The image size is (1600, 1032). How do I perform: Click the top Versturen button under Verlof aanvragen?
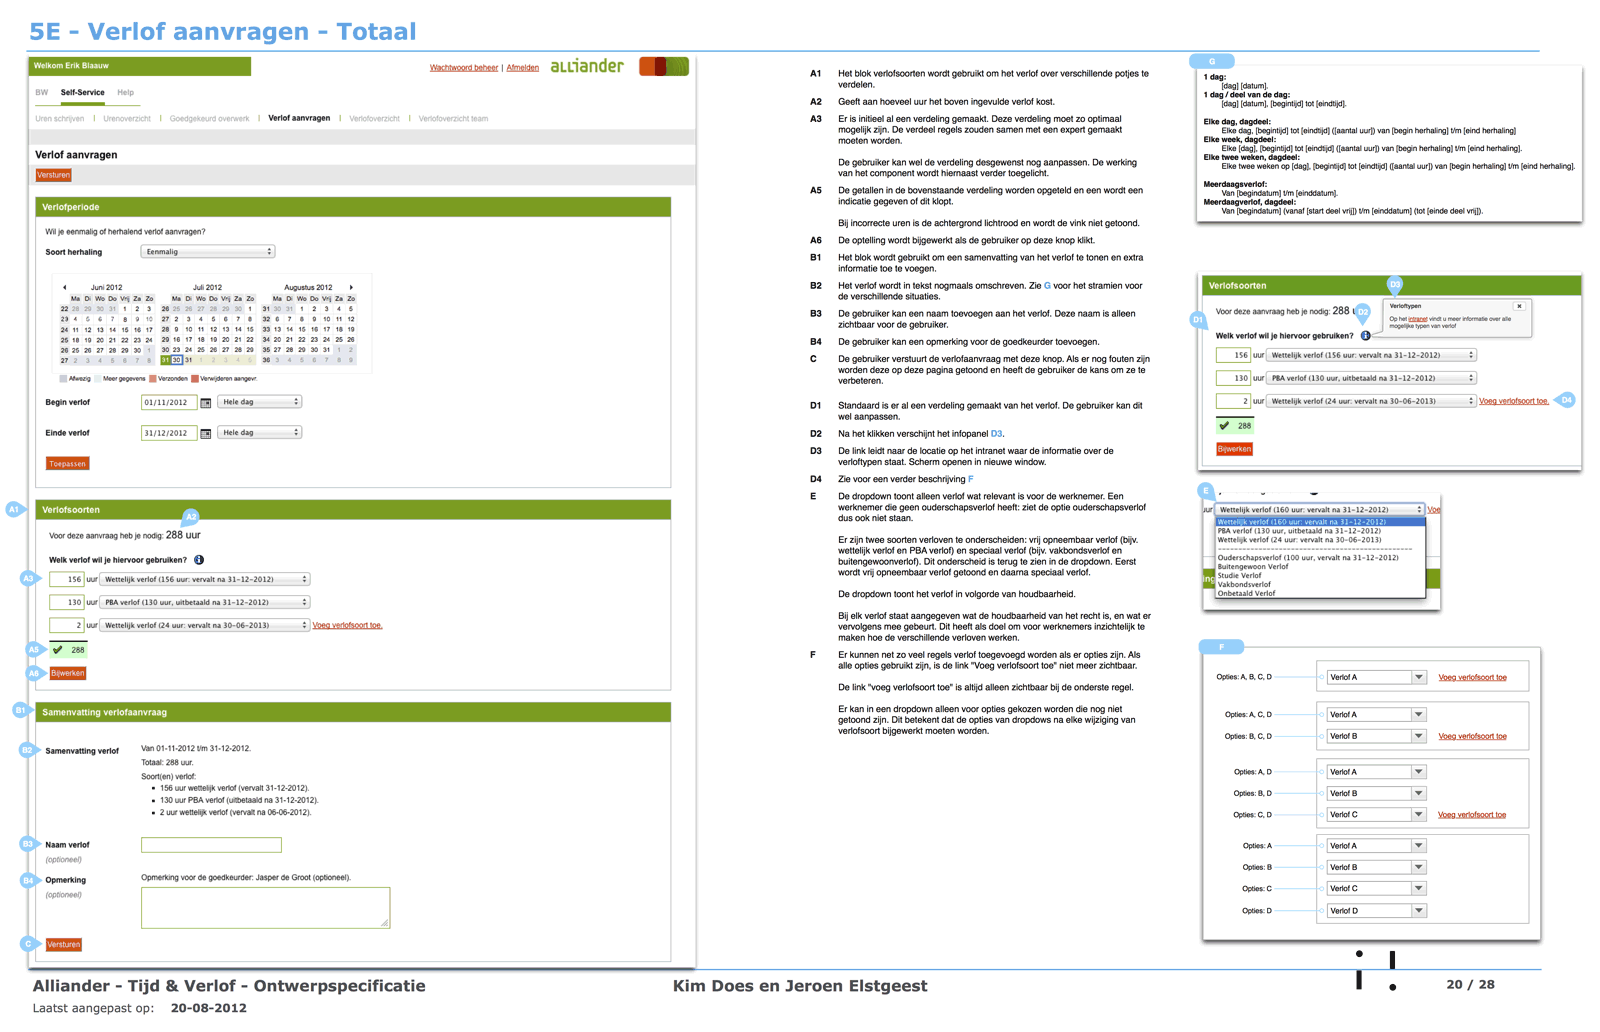pos(54,175)
